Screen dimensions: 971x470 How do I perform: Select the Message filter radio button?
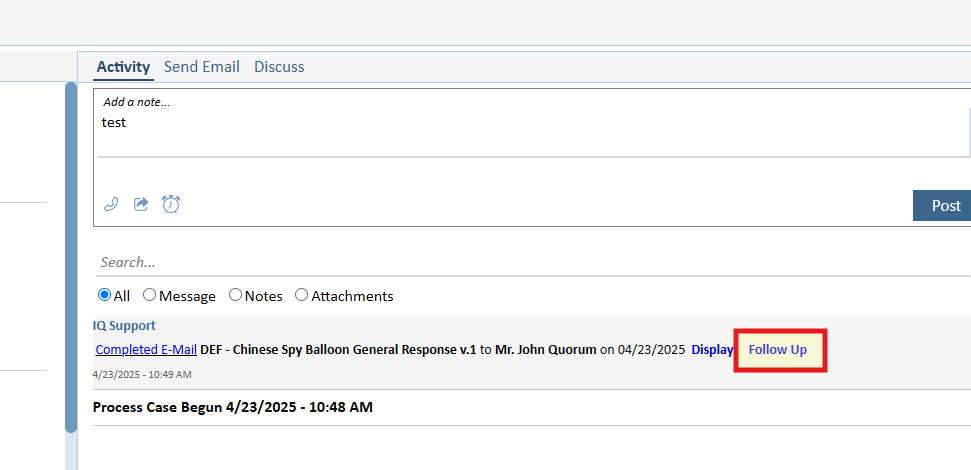coord(149,295)
